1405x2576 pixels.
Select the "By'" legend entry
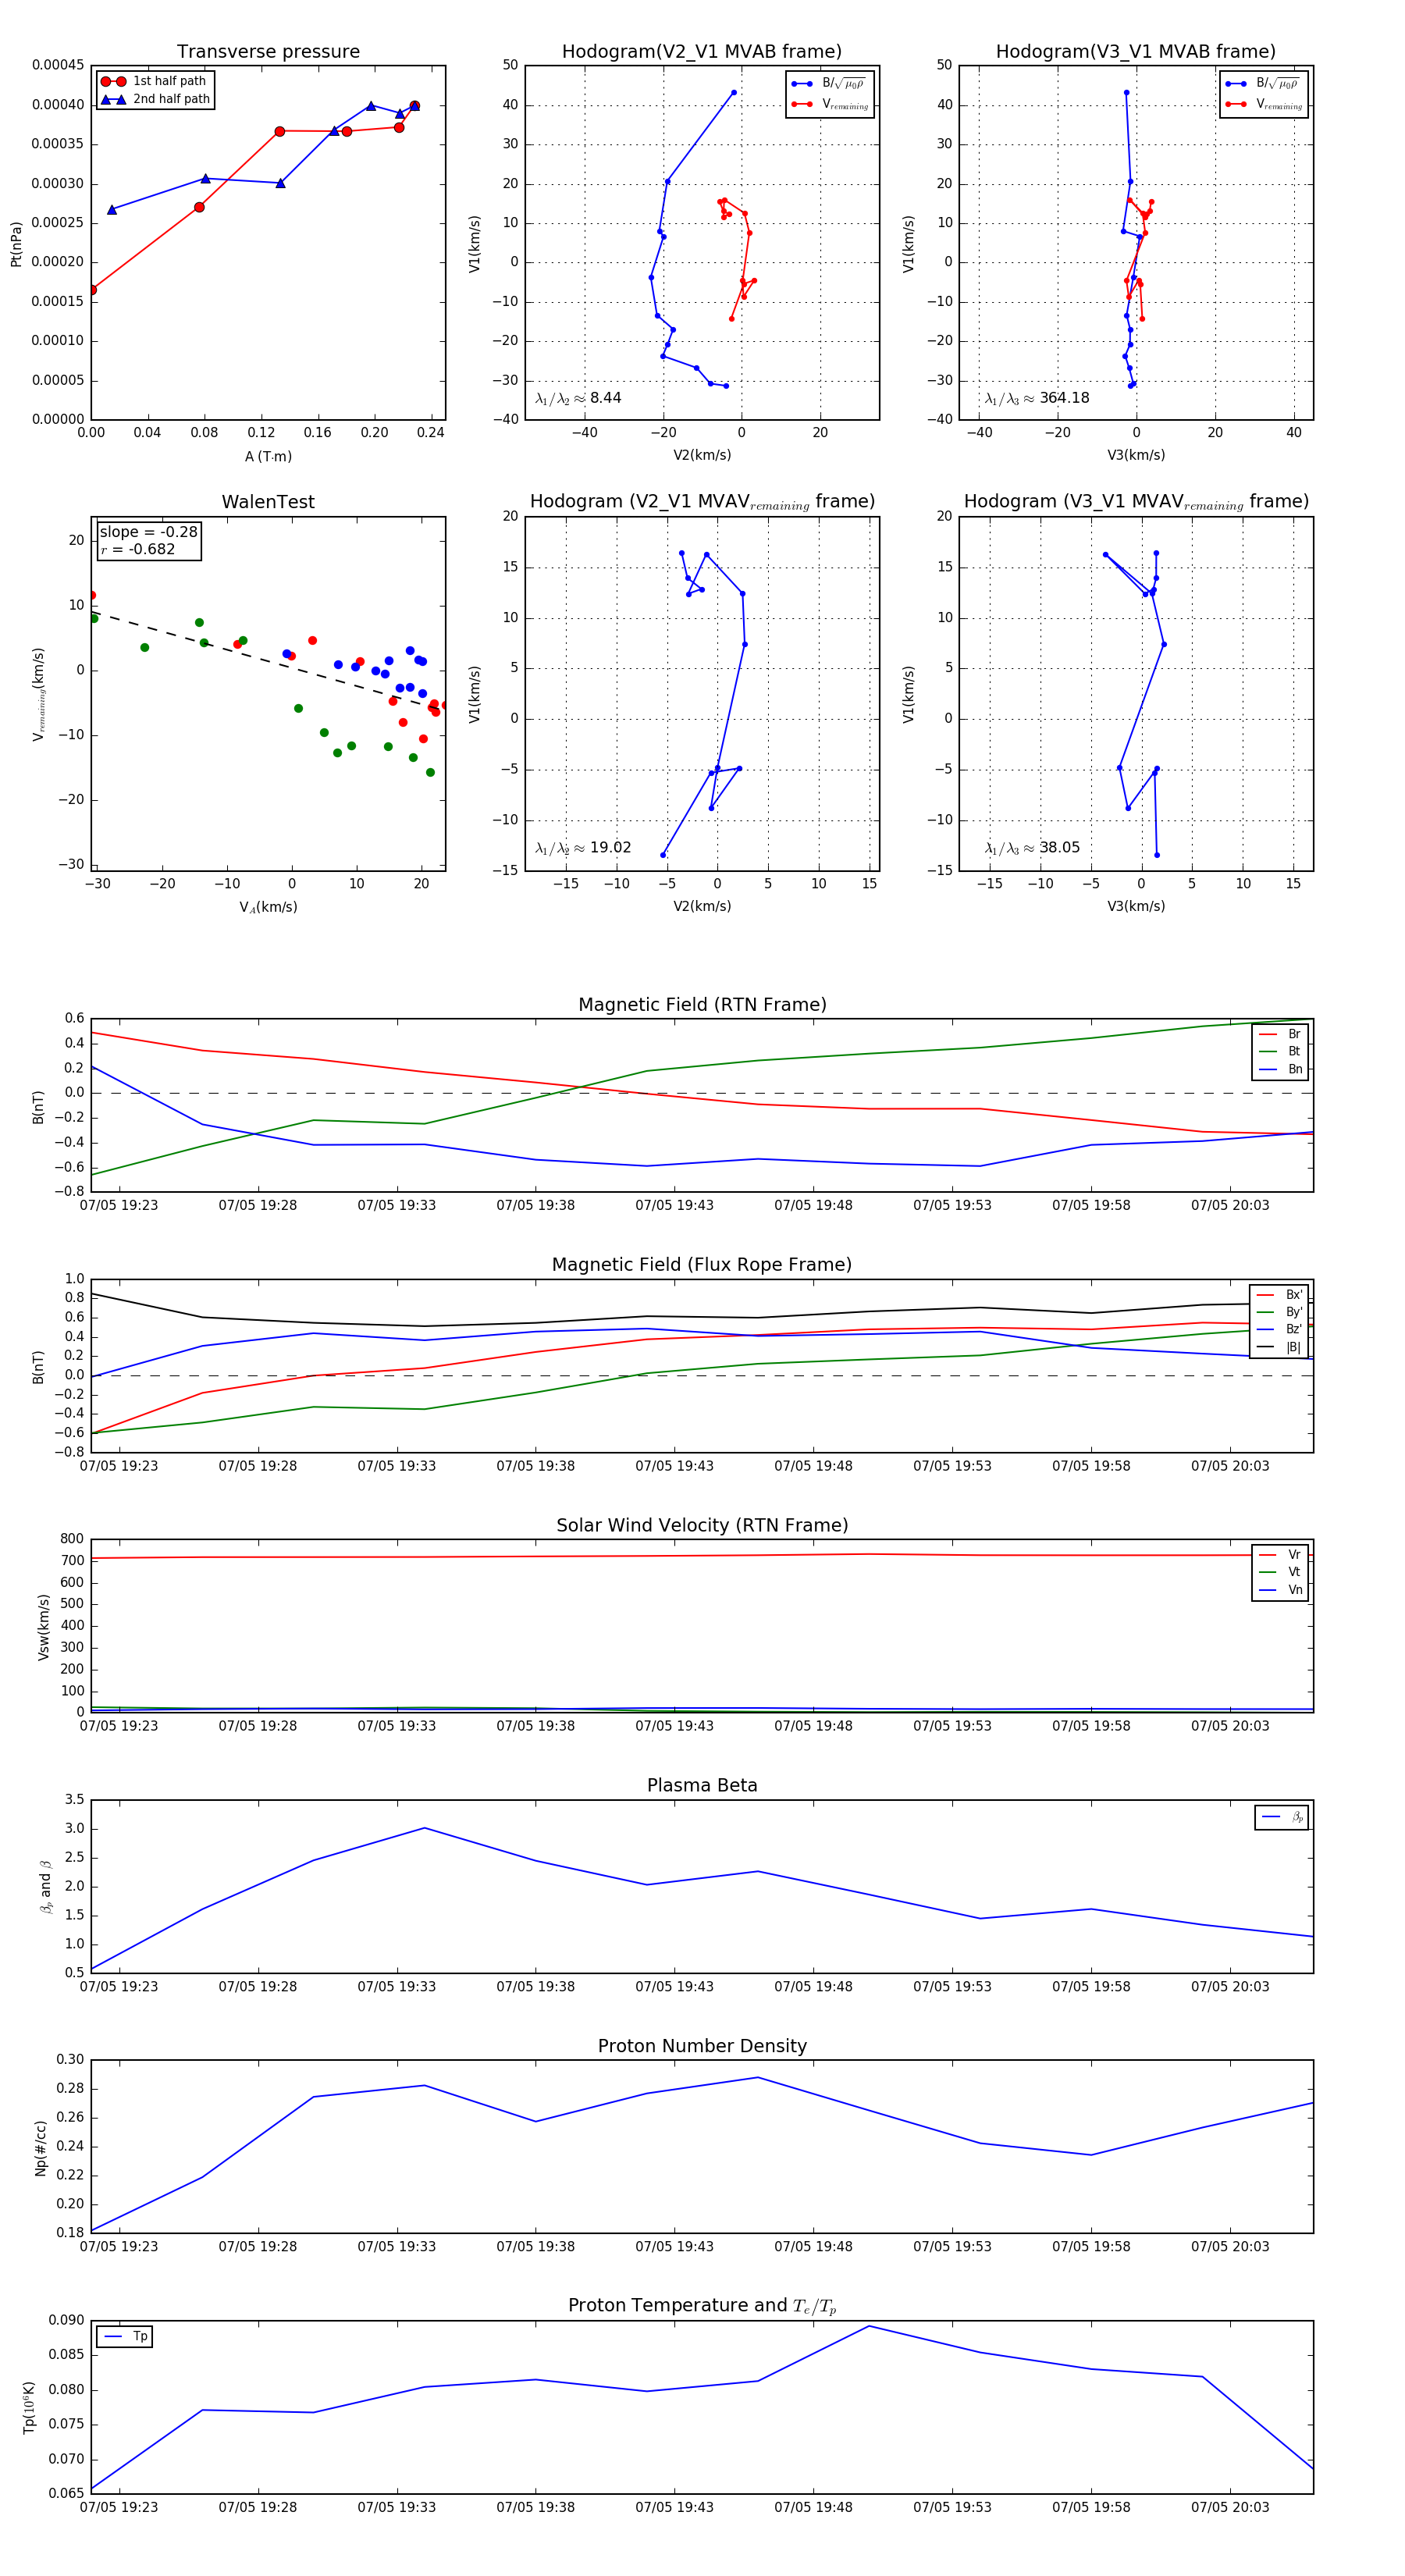(x=1280, y=1313)
